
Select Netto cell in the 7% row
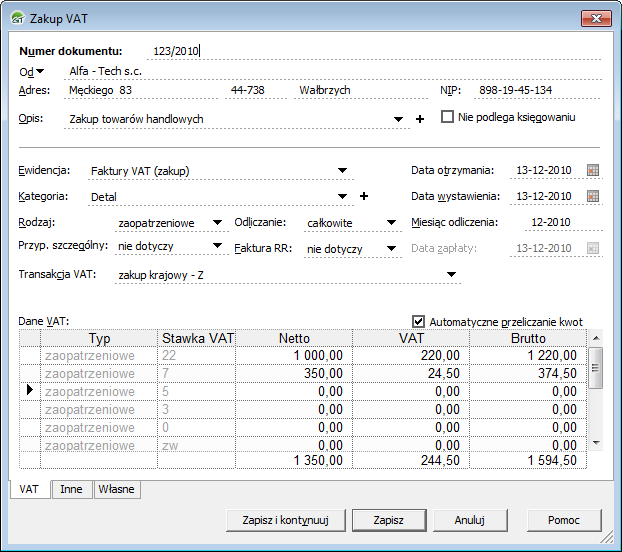point(288,373)
